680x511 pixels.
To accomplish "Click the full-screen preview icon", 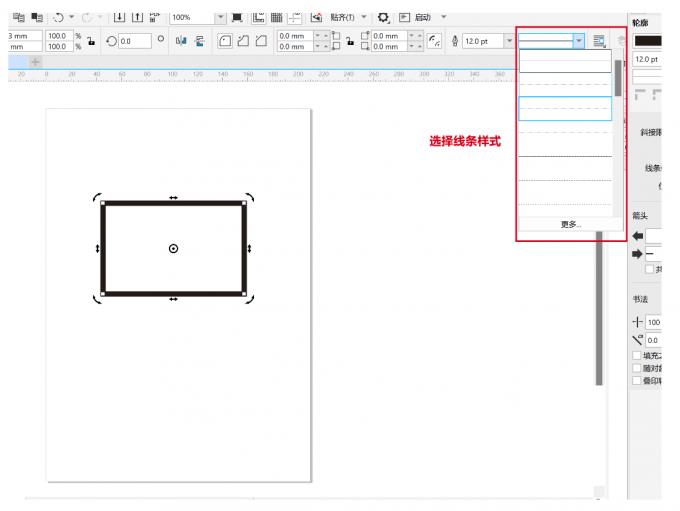I will click(237, 17).
